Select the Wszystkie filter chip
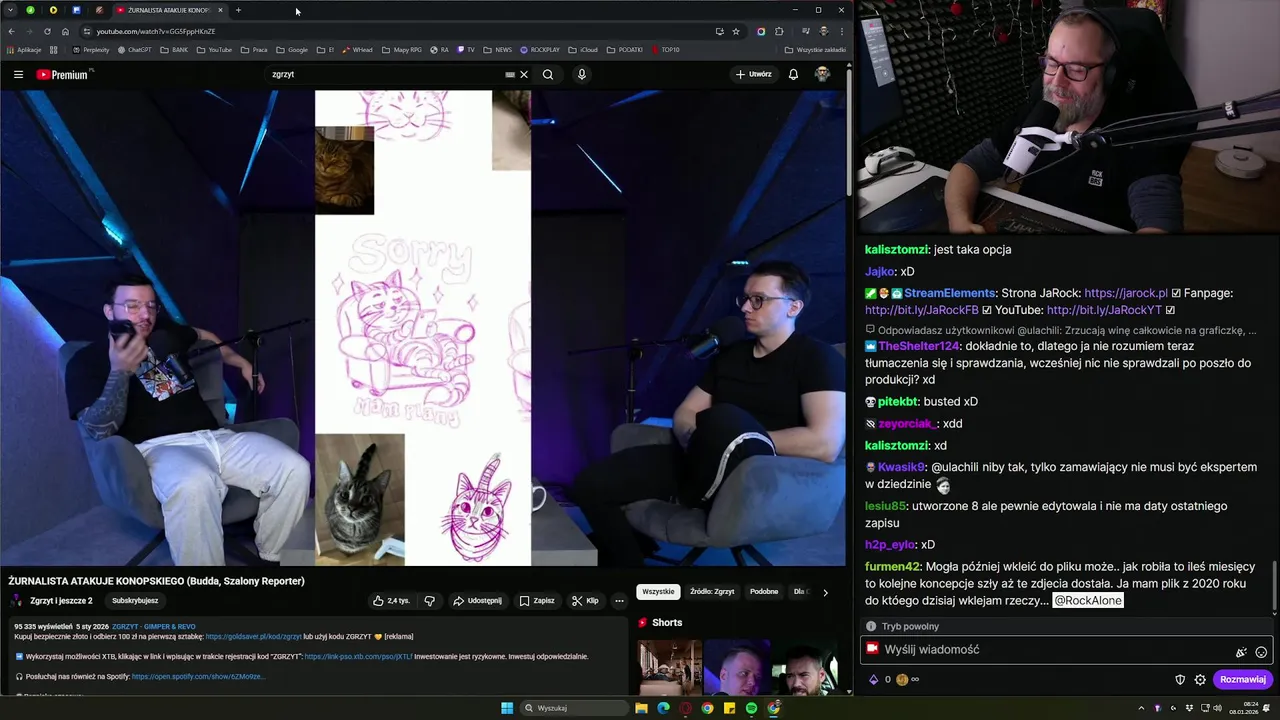Image resolution: width=1280 pixels, height=720 pixels. pyautogui.click(x=658, y=592)
